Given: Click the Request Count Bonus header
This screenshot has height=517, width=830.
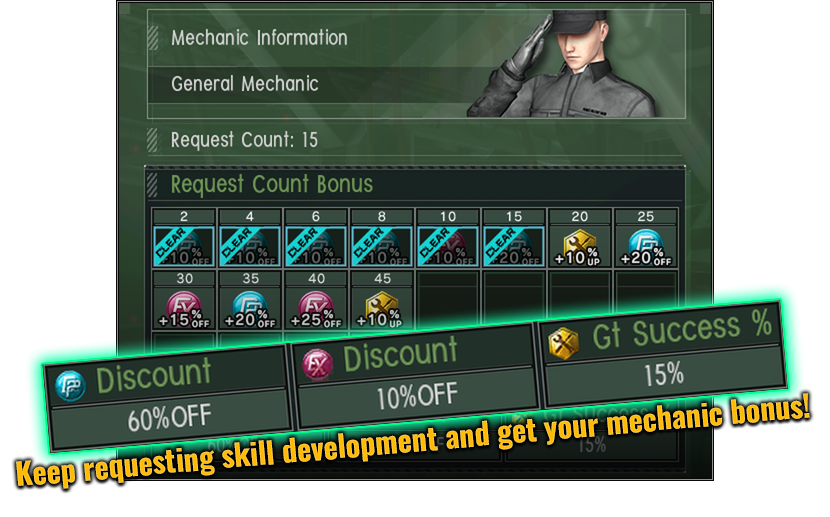Looking at the screenshot, I should click(272, 184).
